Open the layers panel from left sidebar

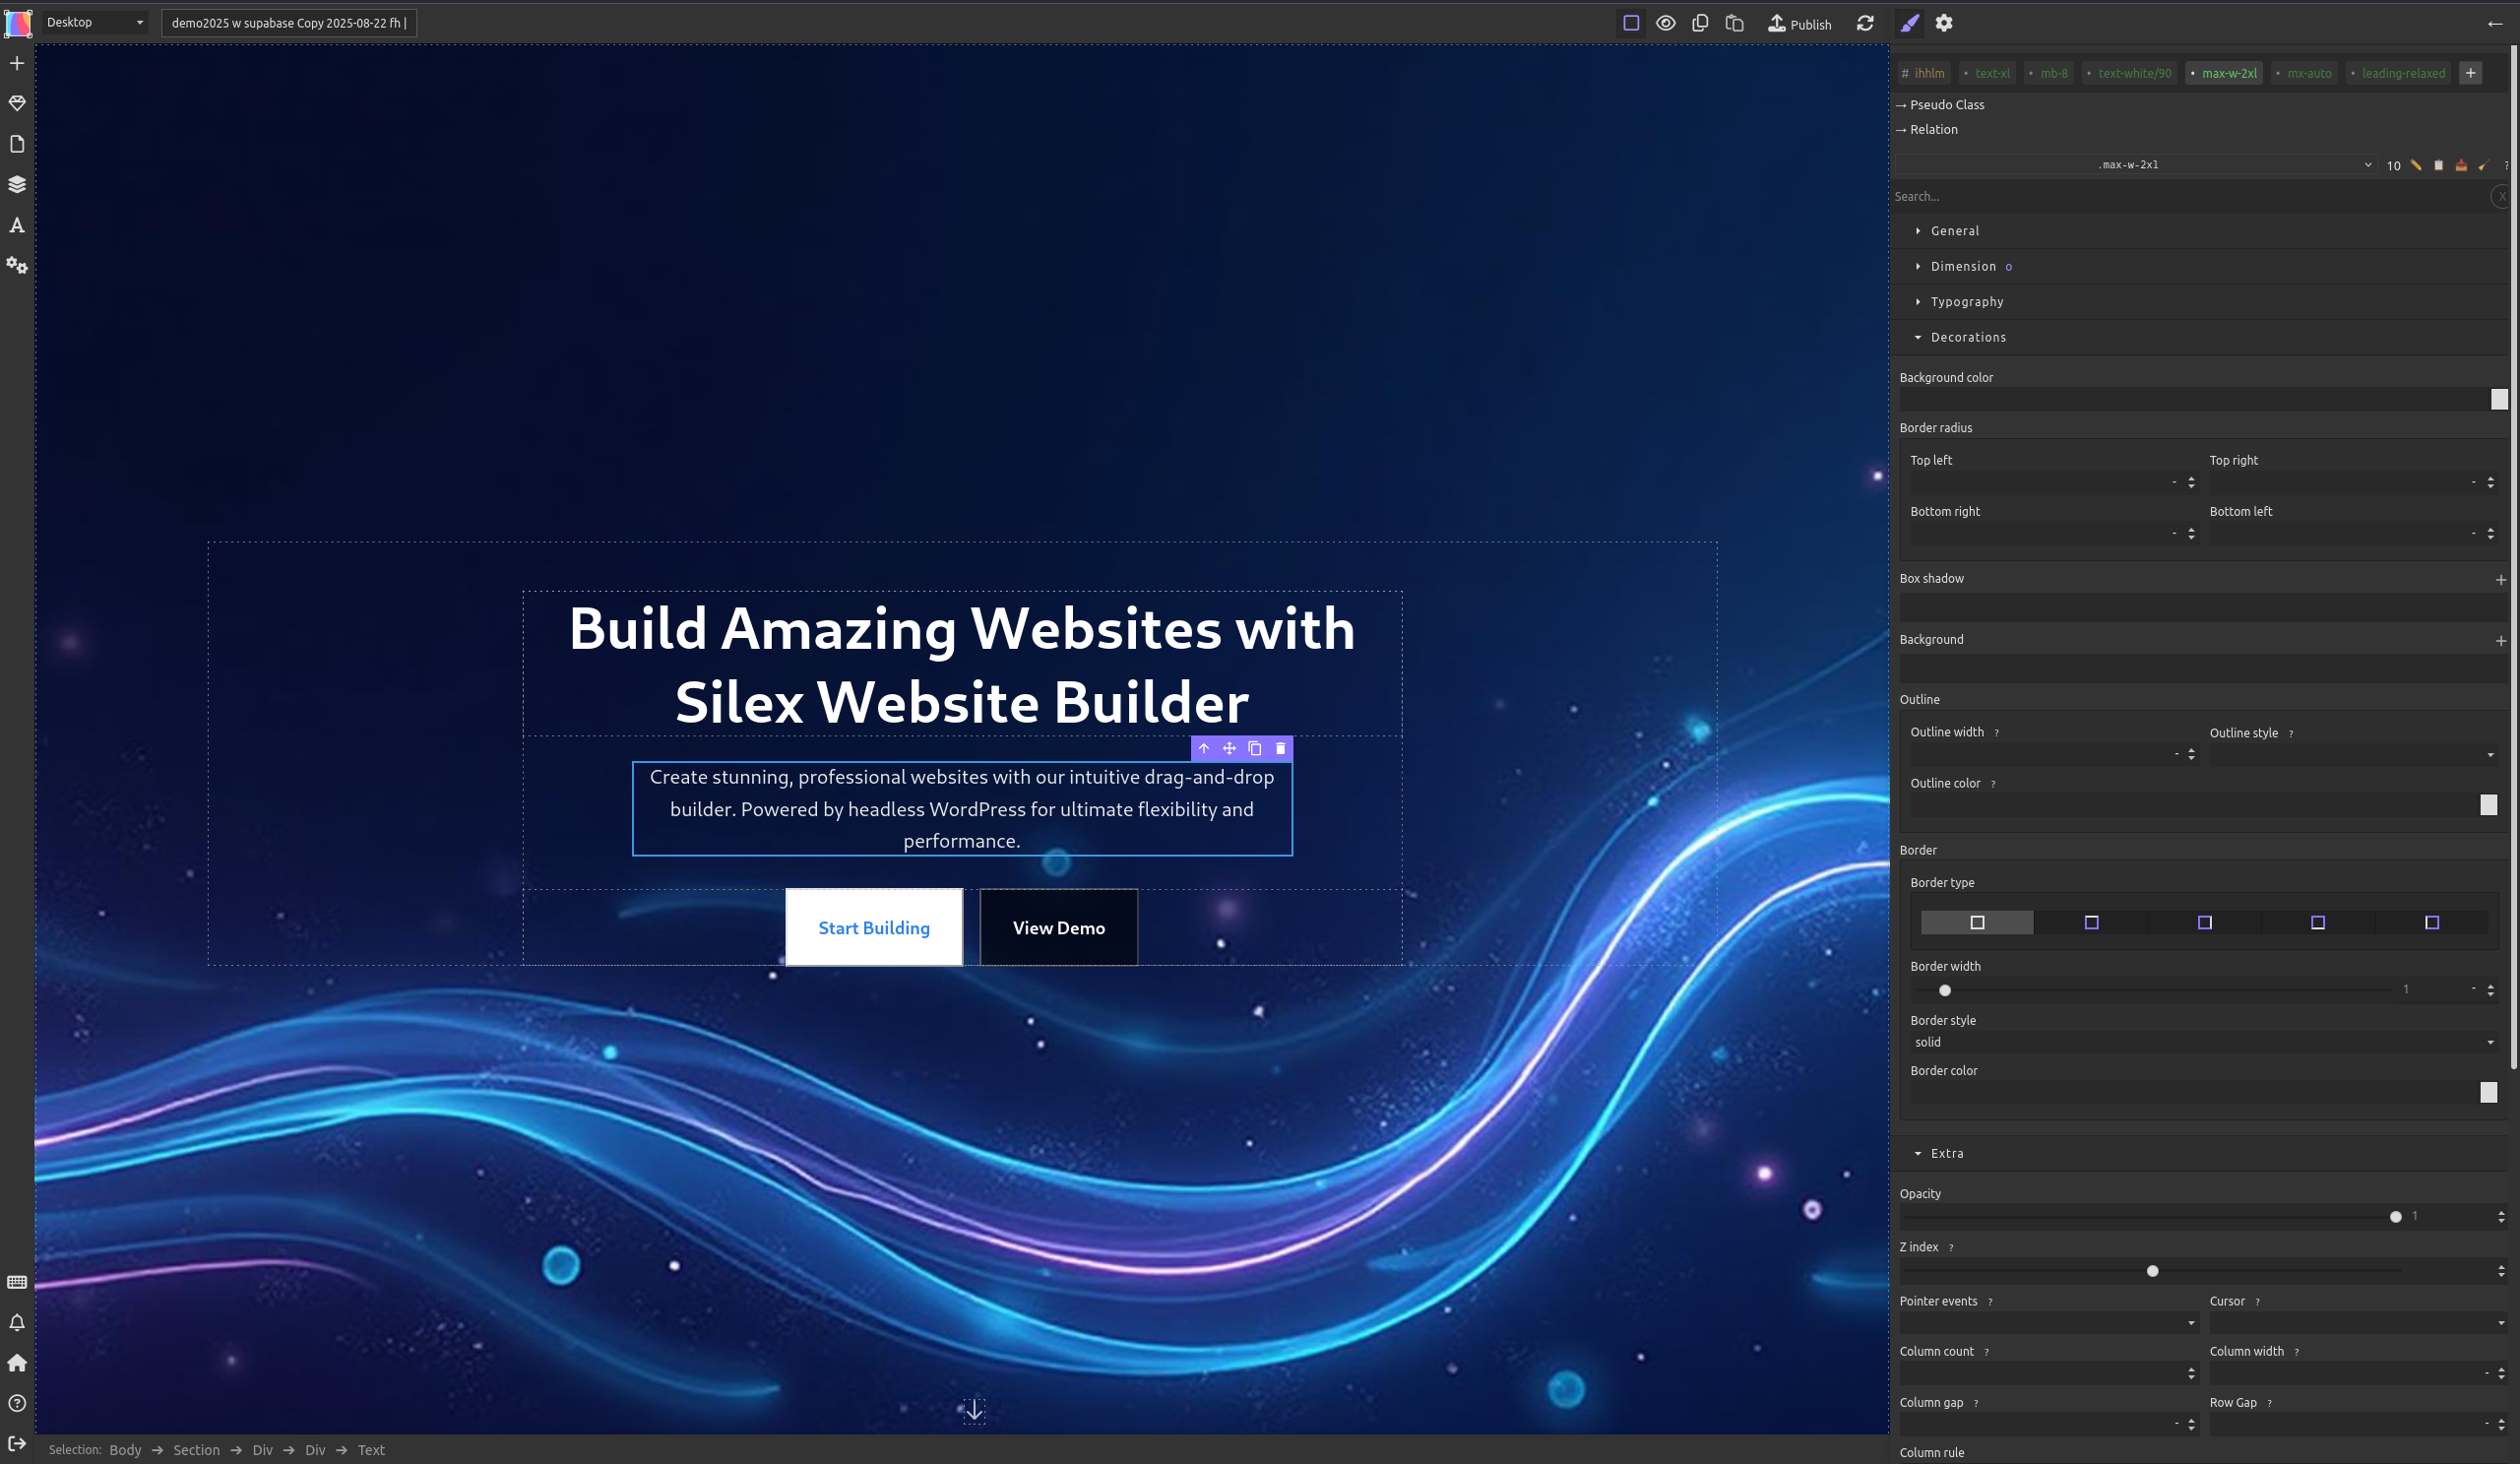pyautogui.click(x=17, y=184)
